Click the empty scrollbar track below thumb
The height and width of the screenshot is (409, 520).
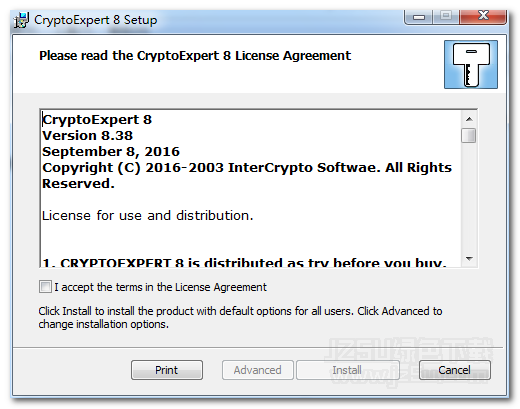point(469,197)
